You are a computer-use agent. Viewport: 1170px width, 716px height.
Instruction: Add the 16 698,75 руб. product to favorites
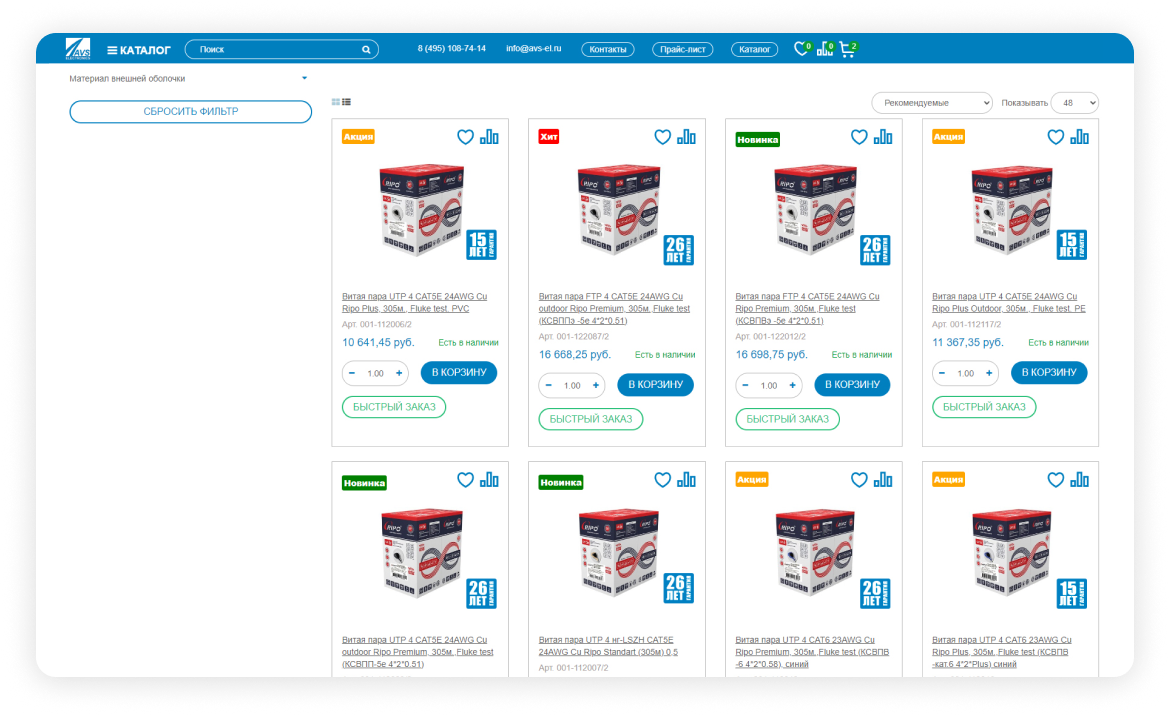tap(859, 137)
